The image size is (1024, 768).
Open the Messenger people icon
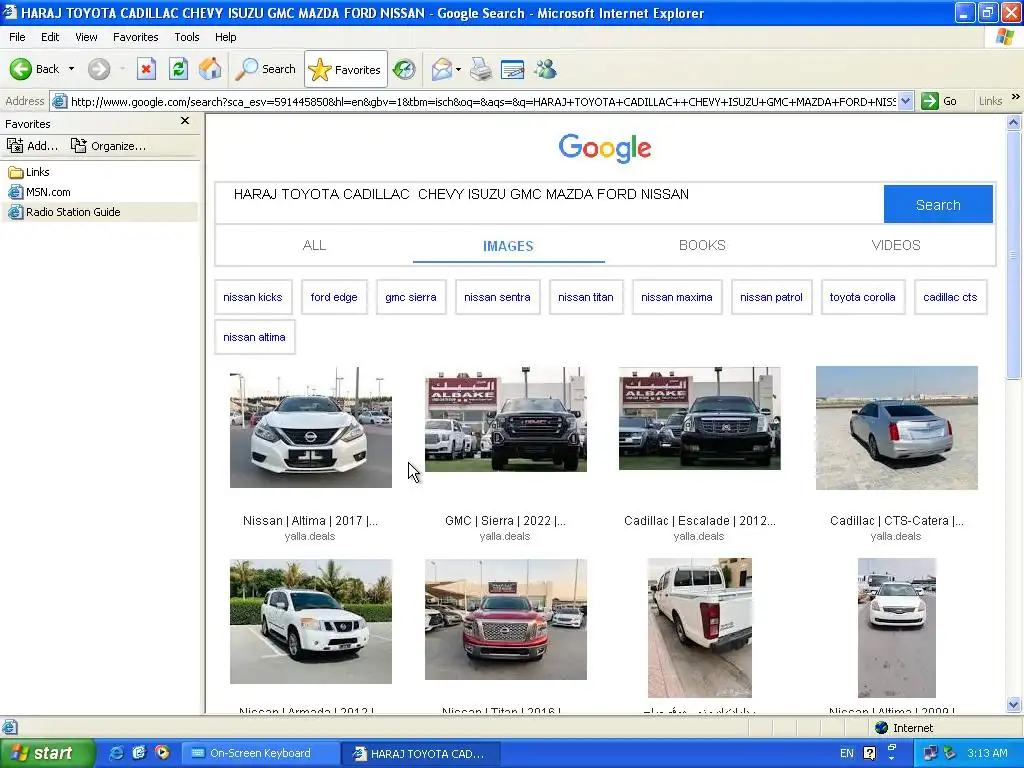(545, 69)
